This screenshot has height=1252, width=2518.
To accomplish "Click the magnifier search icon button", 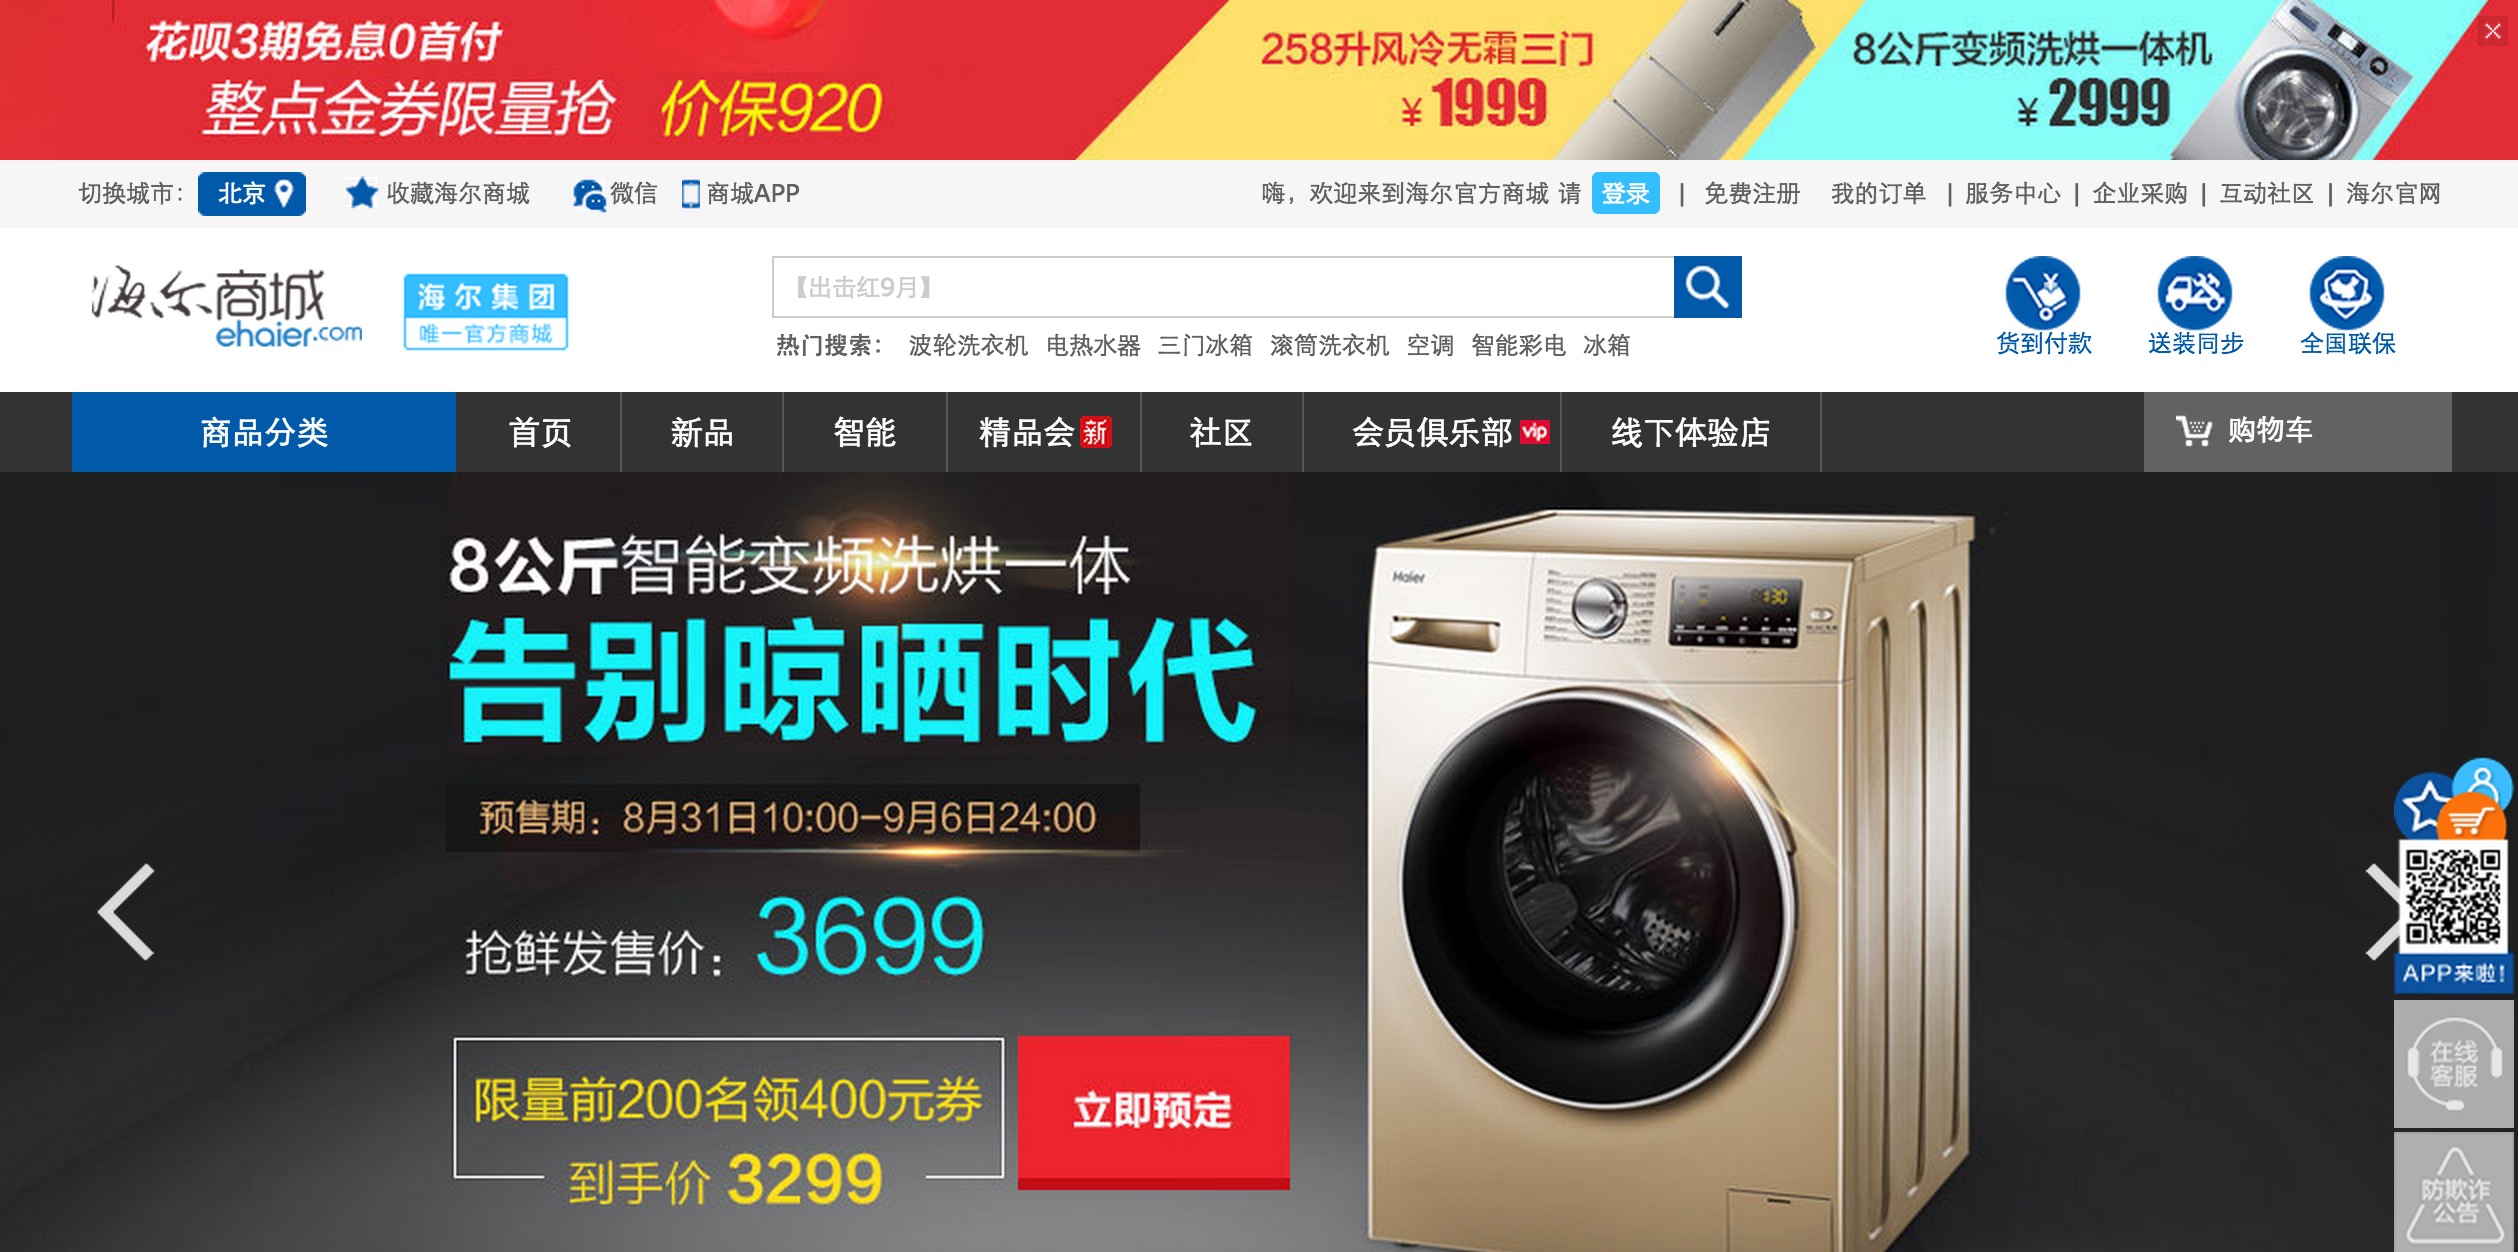I will tap(1707, 287).
